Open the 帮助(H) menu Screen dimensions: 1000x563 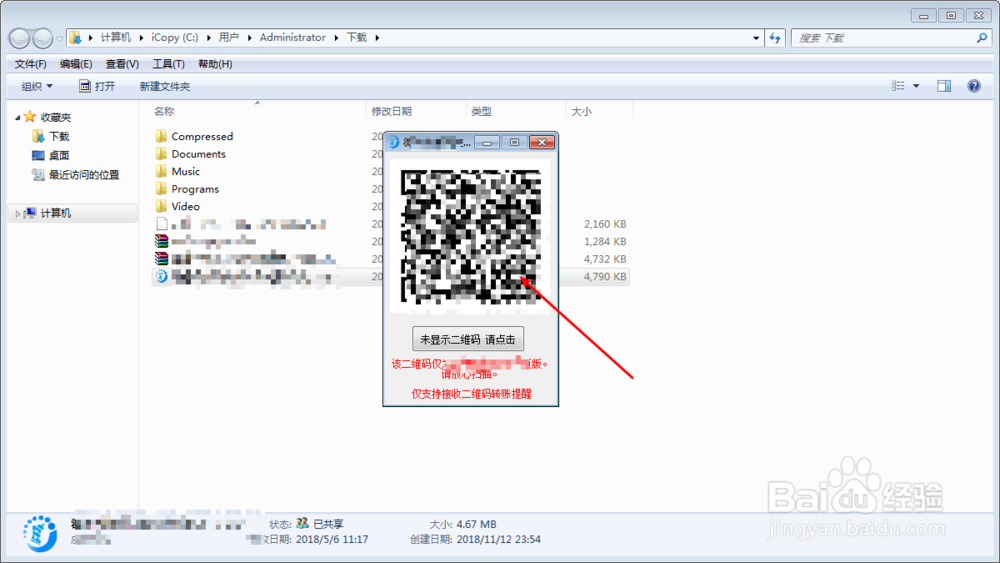(215, 64)
